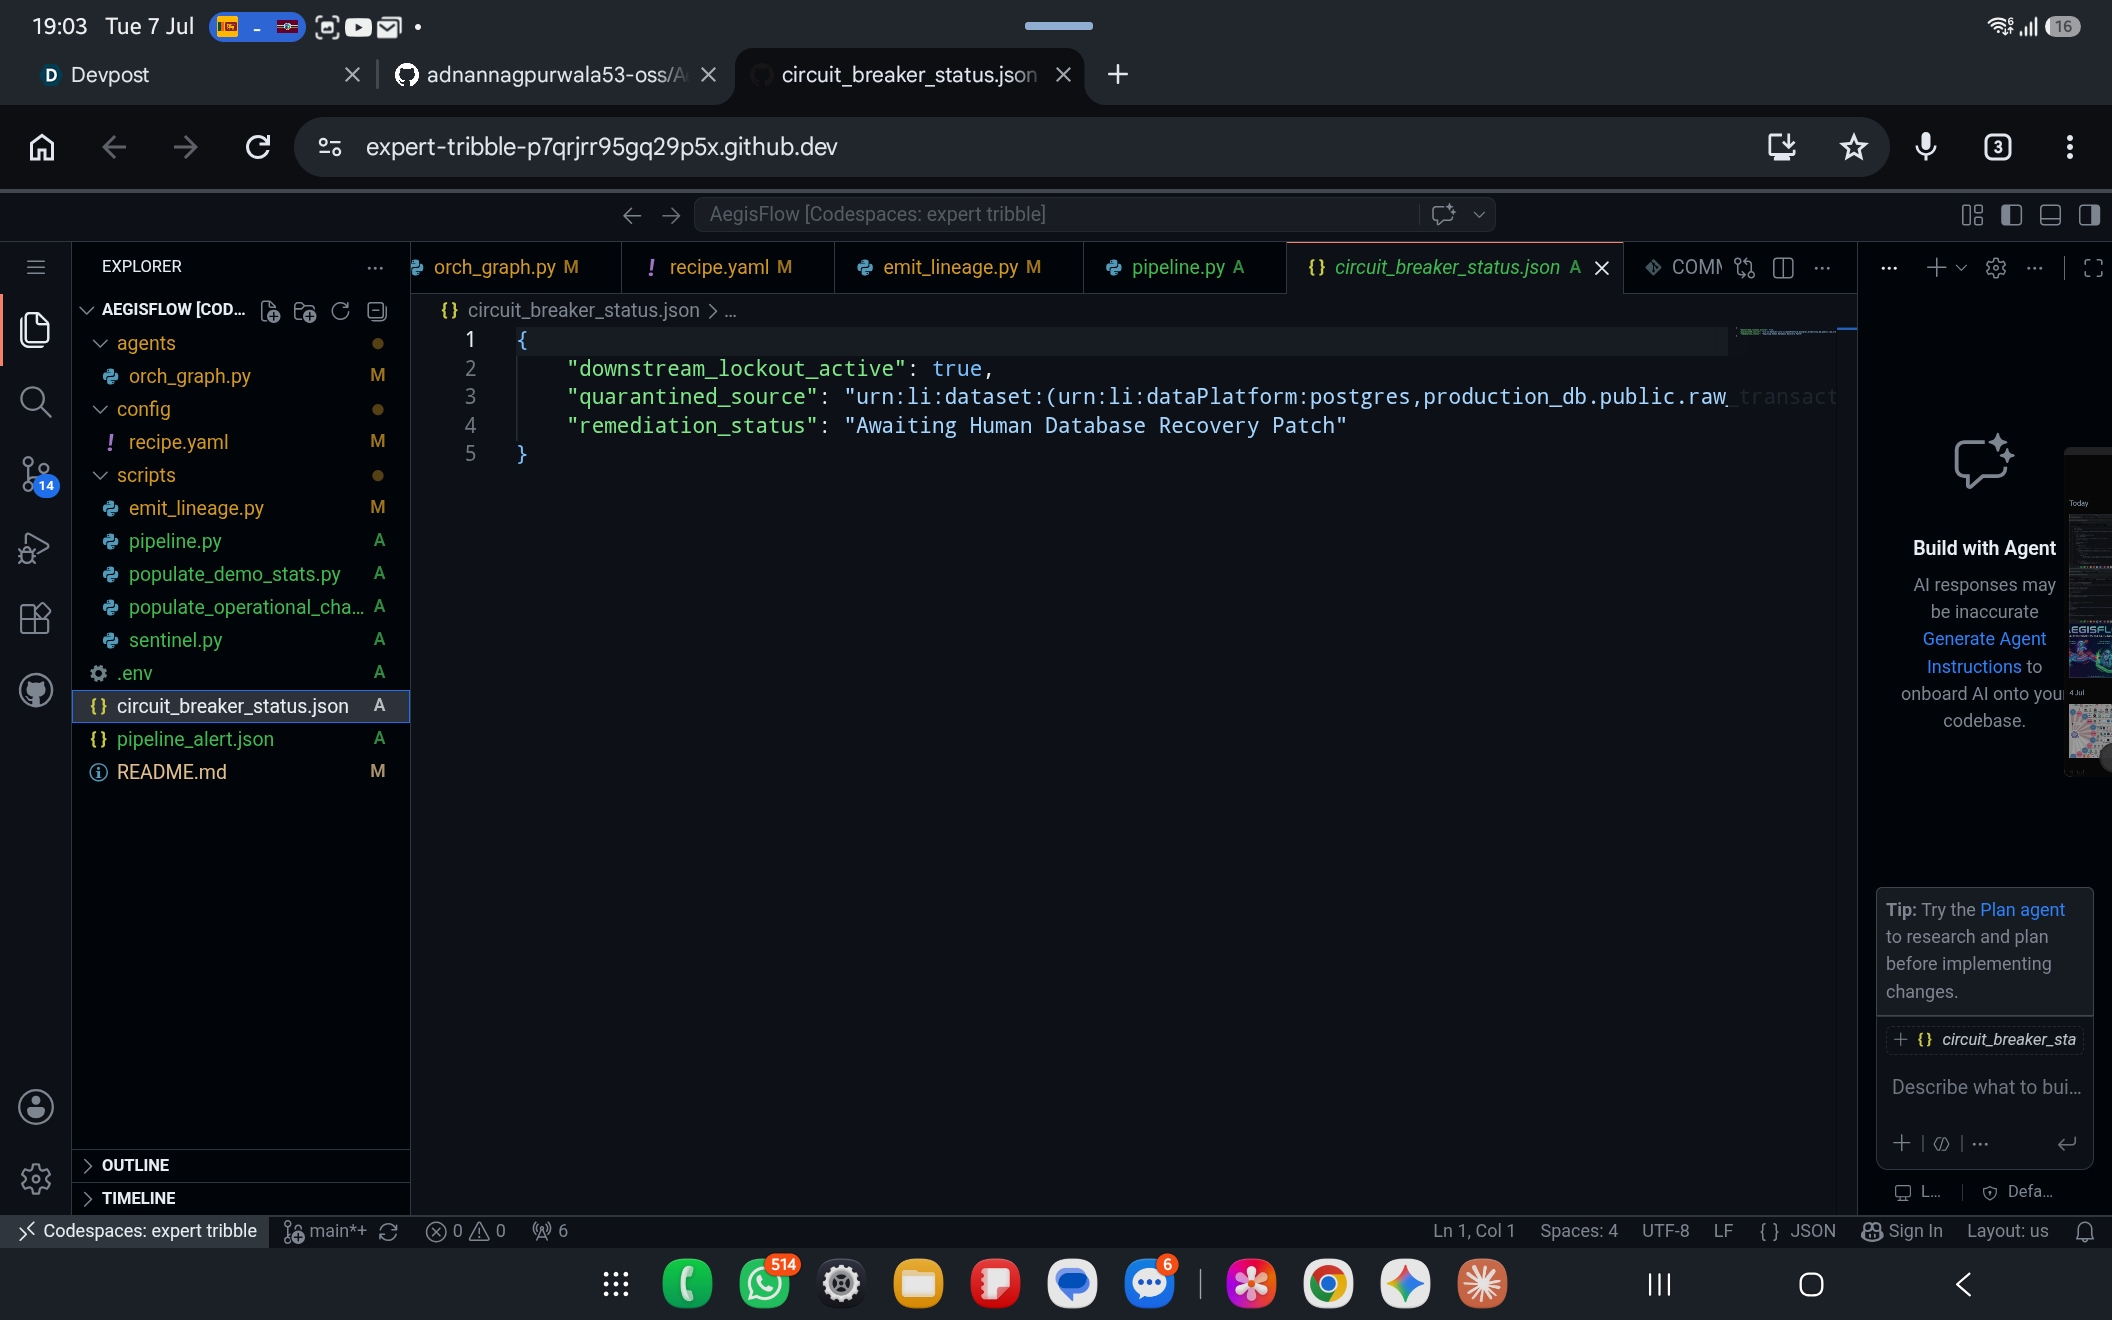2112x1320 pixels.
Task: Open agent mode picker labeled Defa...
Action: [x=2019, y=1191]
